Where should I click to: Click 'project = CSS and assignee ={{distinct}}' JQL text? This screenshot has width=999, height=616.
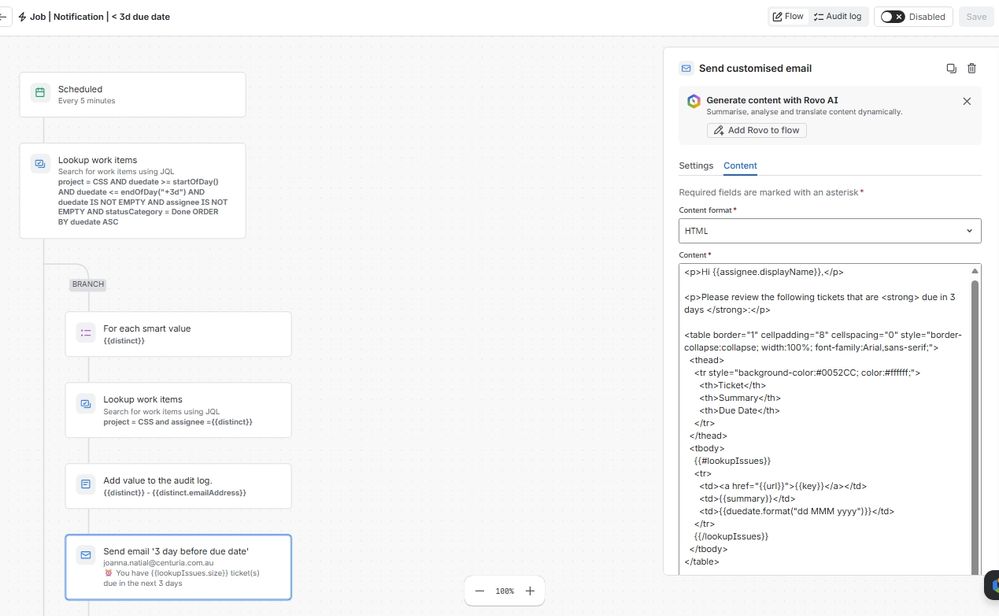point(178,422)
